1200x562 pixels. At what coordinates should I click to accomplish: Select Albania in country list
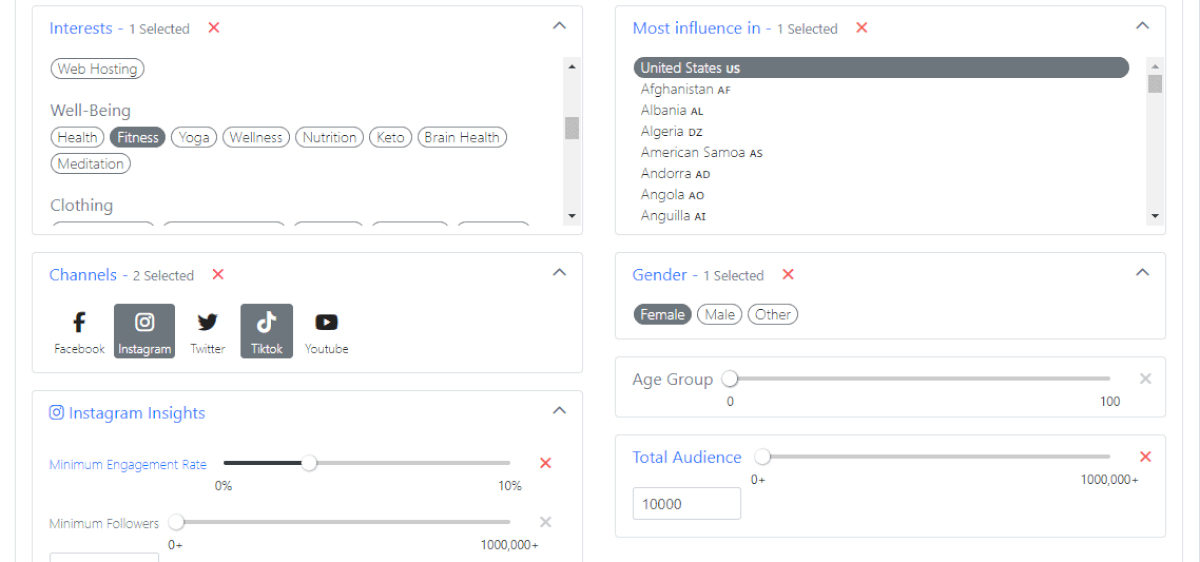(x=881, y=110)
